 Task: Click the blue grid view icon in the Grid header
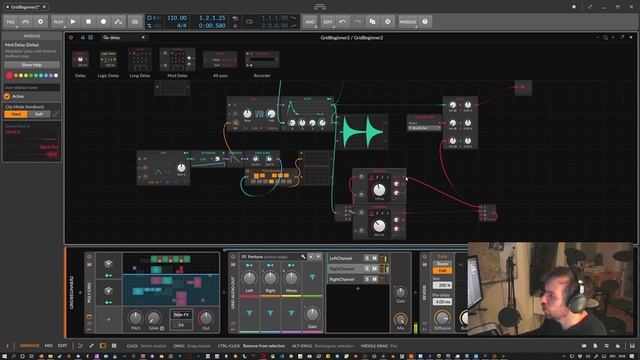tap(91, 38)
